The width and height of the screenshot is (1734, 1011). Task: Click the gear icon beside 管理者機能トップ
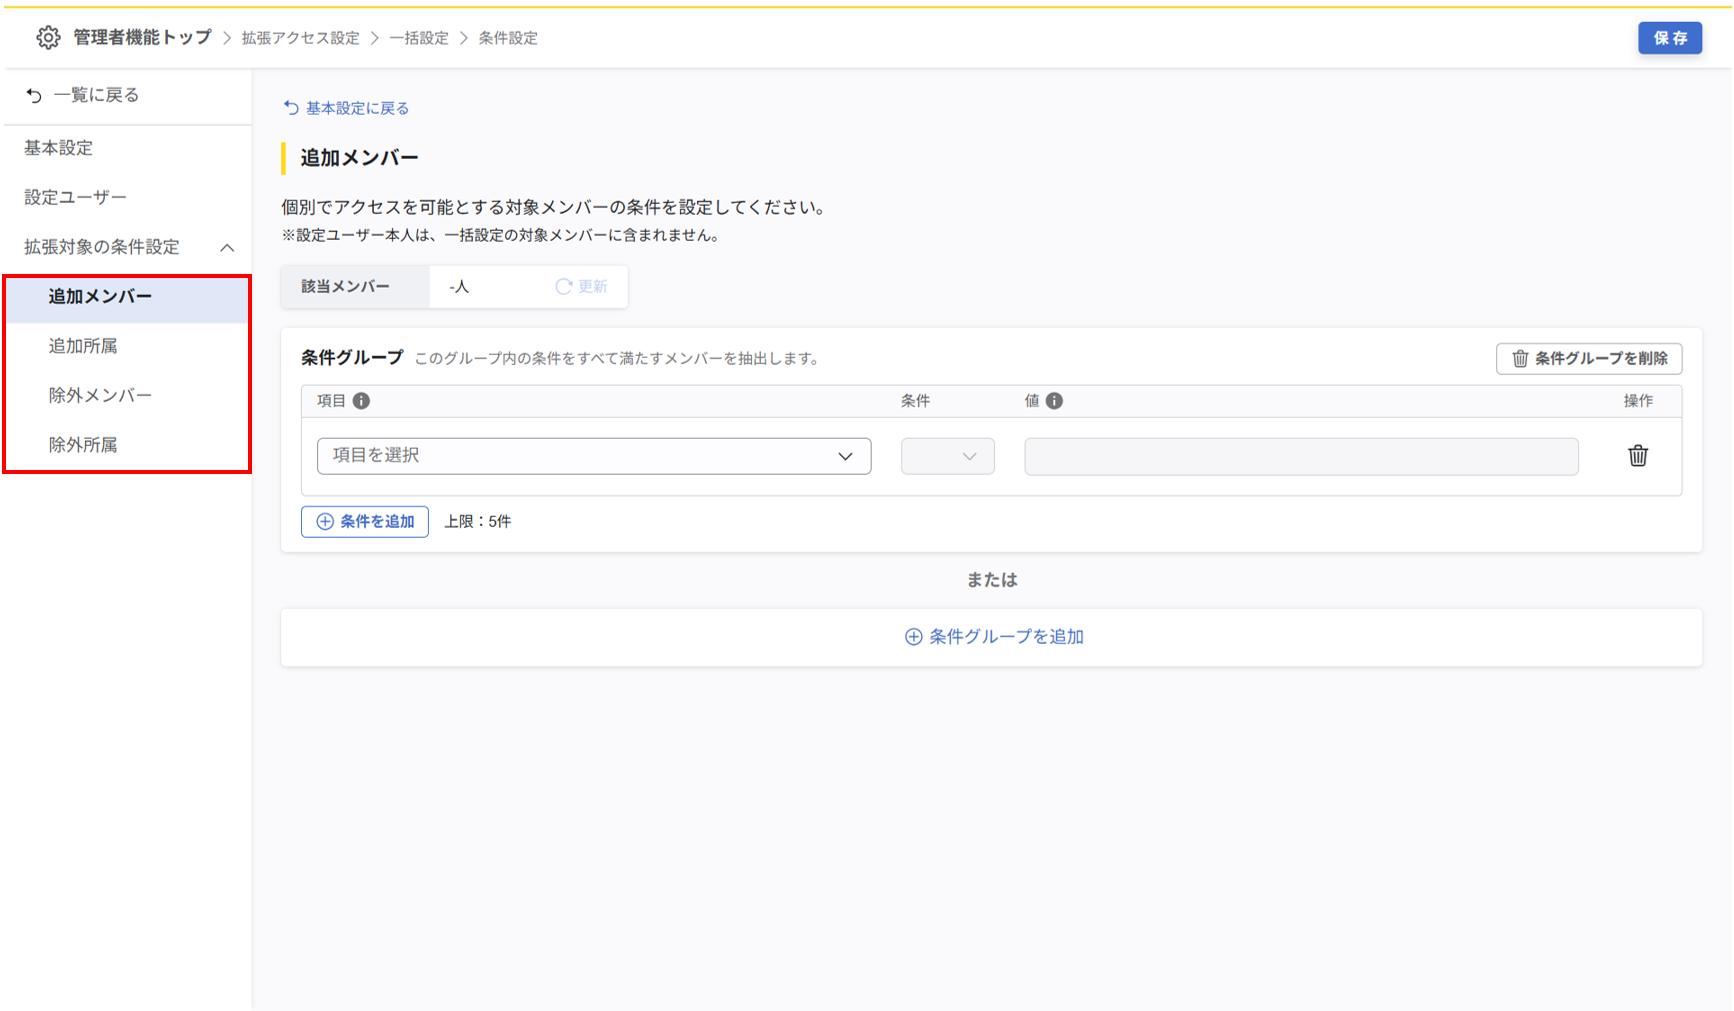(48, 38)
